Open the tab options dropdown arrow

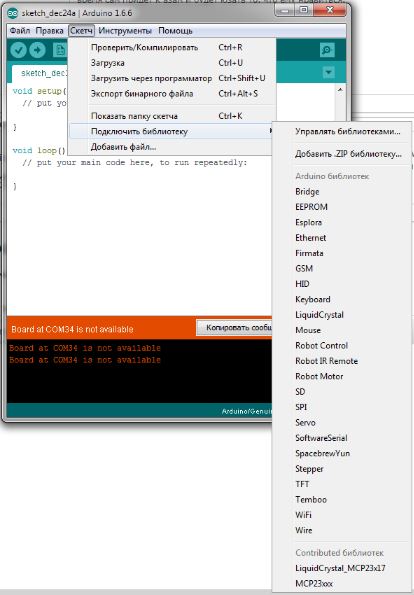point(328,72)
